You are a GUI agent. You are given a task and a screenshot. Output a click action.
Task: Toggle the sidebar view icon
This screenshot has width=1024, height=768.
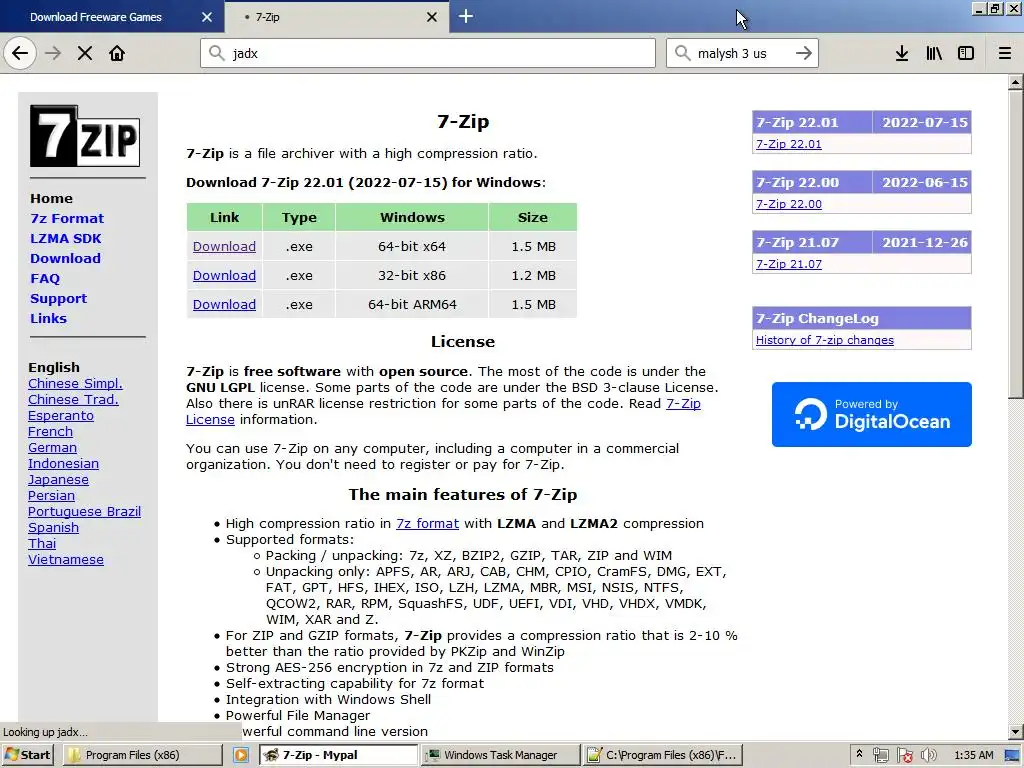(966, 54)
